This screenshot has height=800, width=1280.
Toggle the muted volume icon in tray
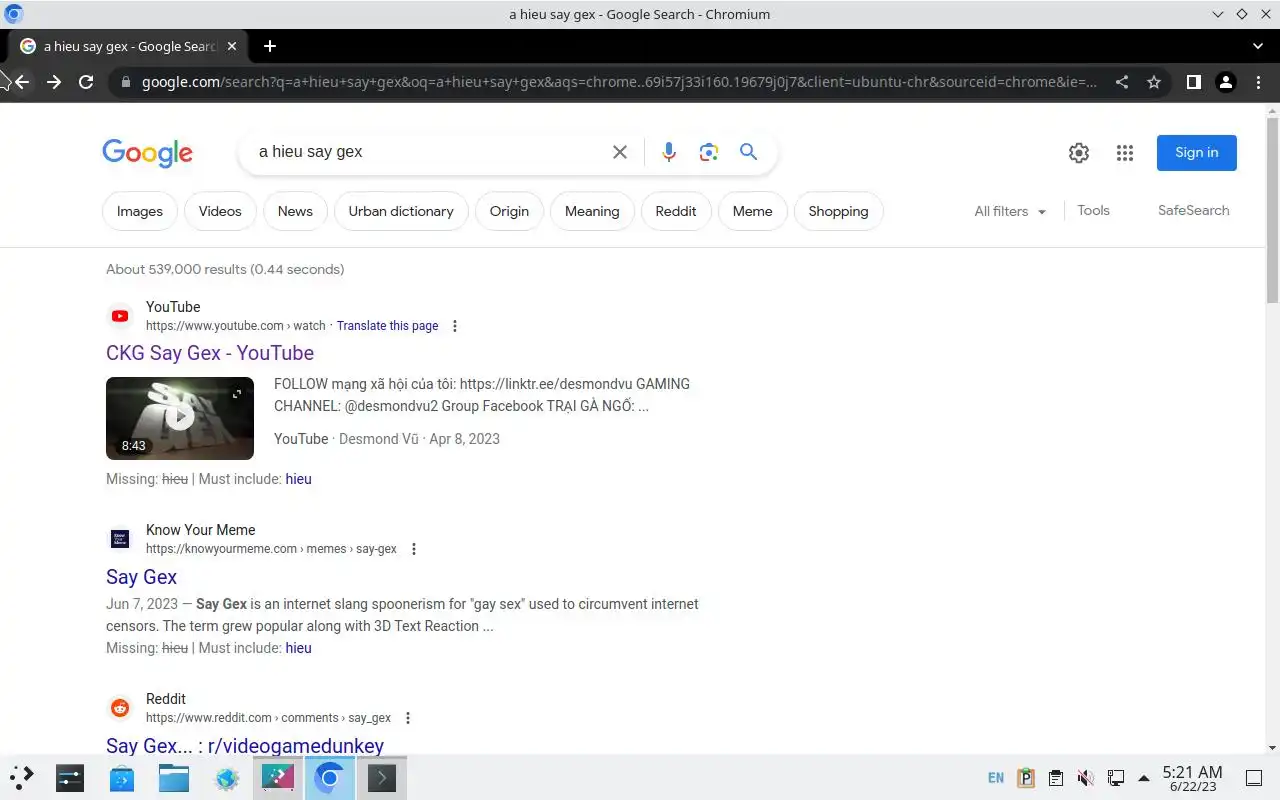click(x=1085, y=778)
